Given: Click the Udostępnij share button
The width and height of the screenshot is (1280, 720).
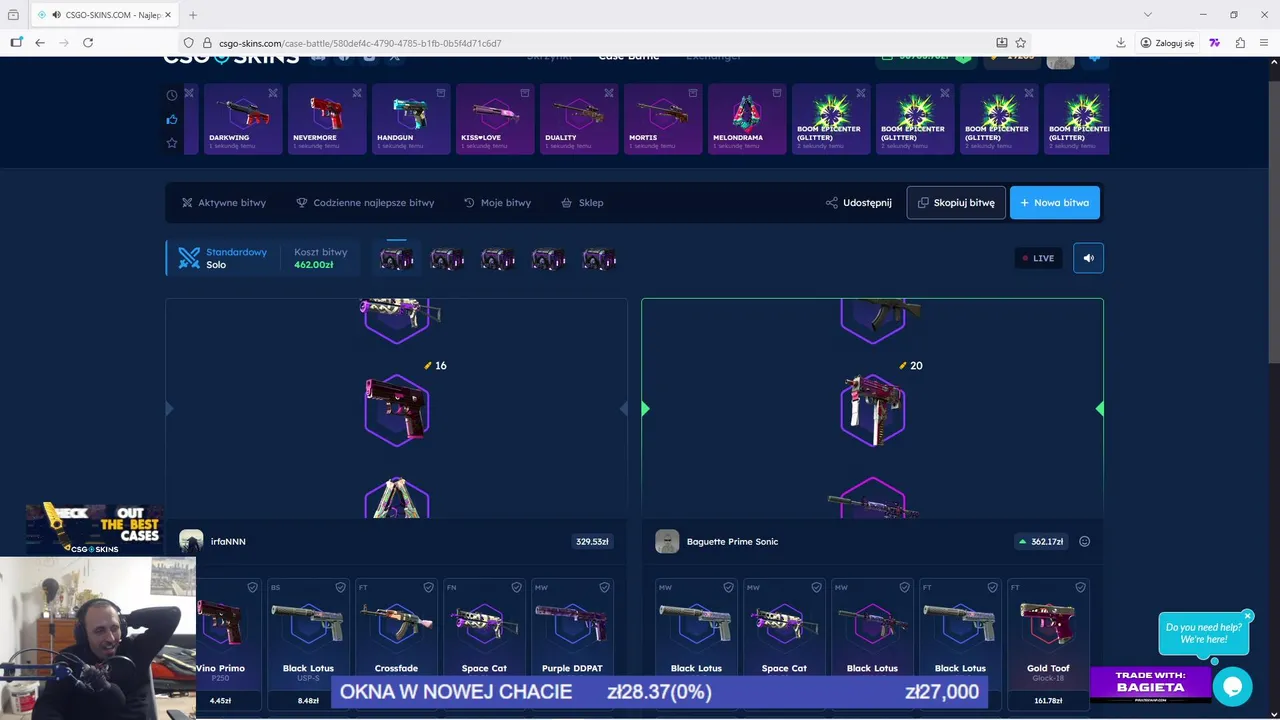Looking at the screenshot, I should [859, 202].
